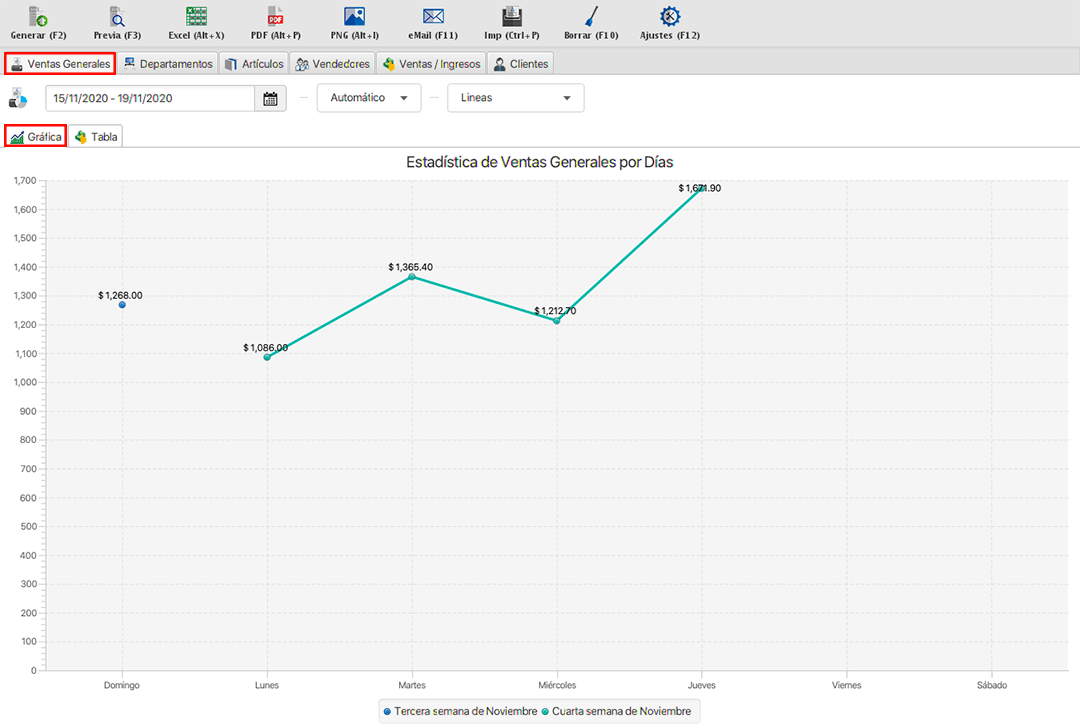Open the Vendedores tab
1080x727 pixels.
click(x=333, y=64)
